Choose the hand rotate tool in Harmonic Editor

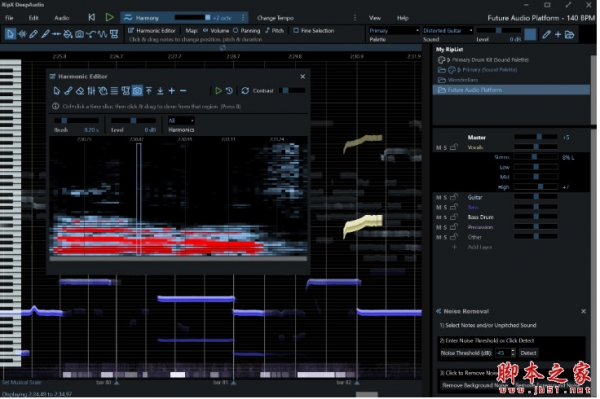point(103,91)
